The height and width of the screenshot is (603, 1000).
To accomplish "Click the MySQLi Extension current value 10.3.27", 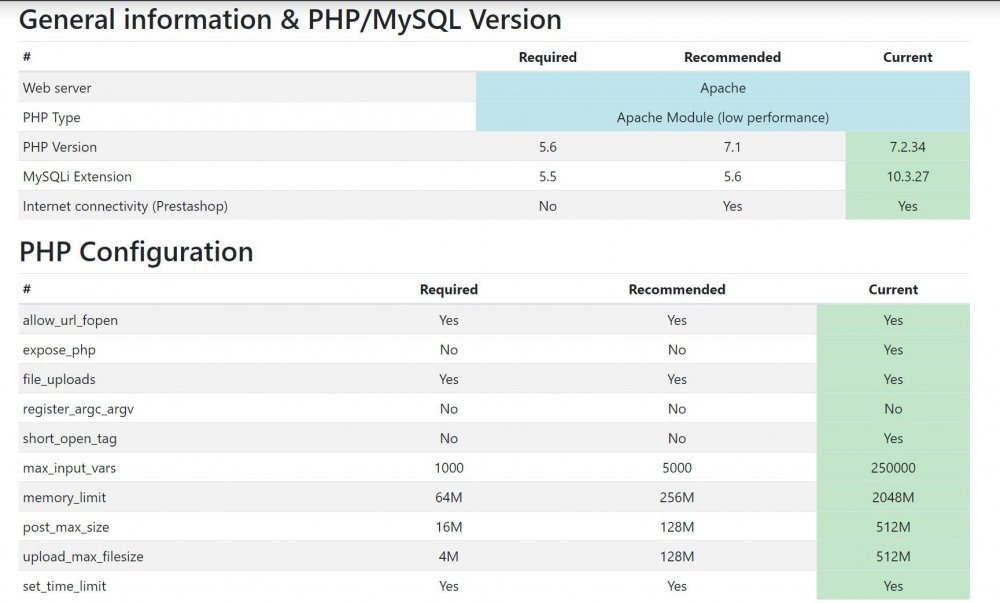I will click(907, 176).
